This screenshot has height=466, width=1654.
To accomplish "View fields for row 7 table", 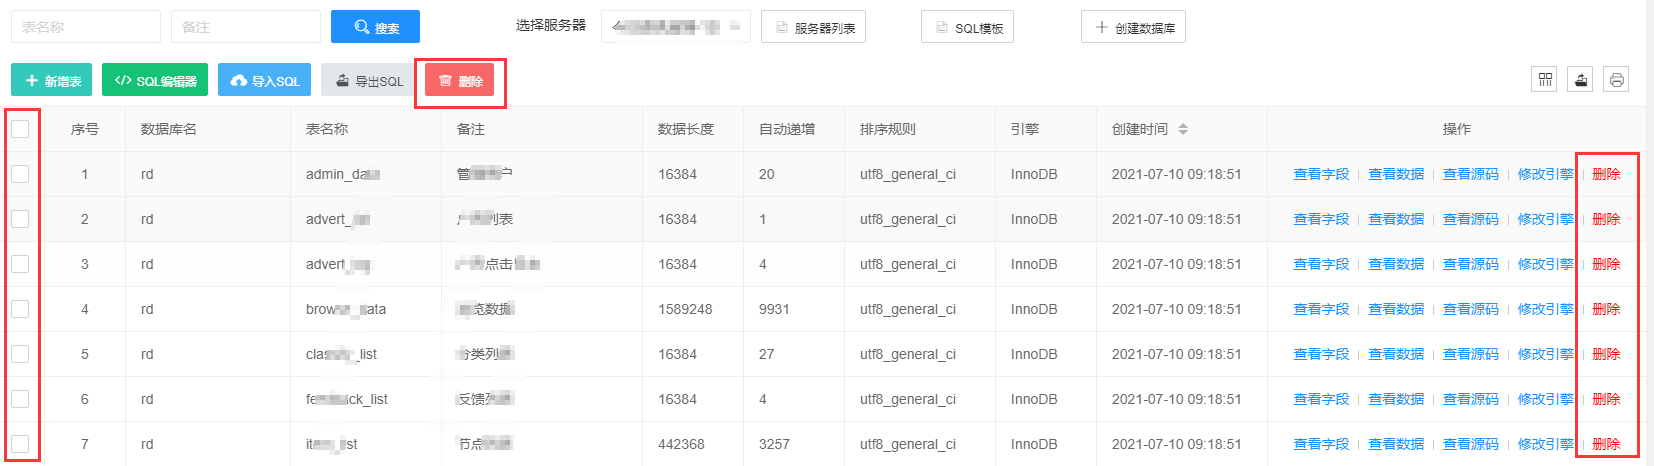I will 1321,444.
